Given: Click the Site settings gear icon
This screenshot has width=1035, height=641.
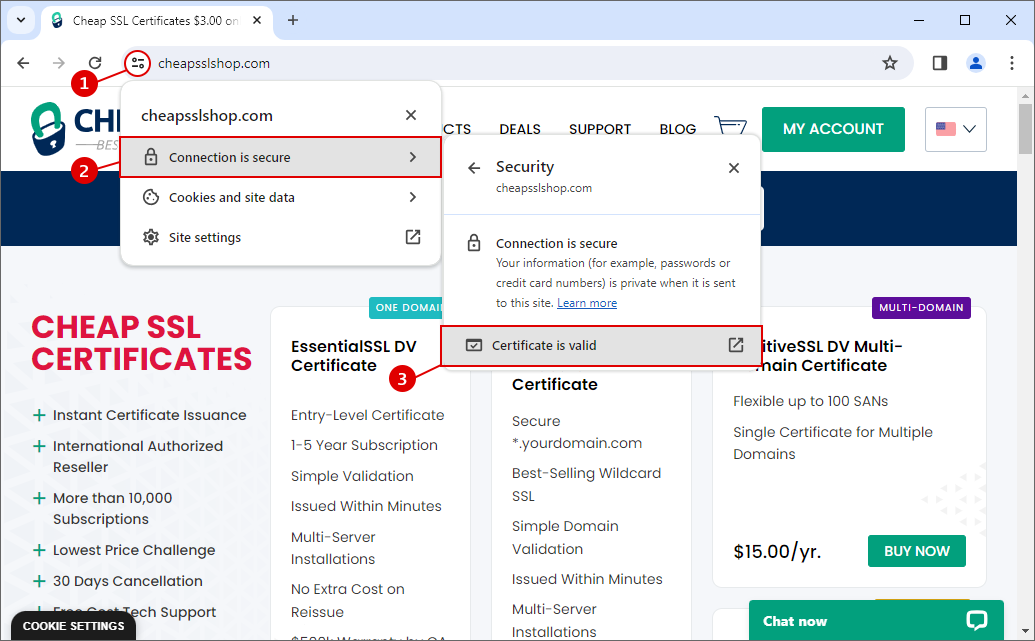Looking at the screenshot, I should click(x=151, y=237).
